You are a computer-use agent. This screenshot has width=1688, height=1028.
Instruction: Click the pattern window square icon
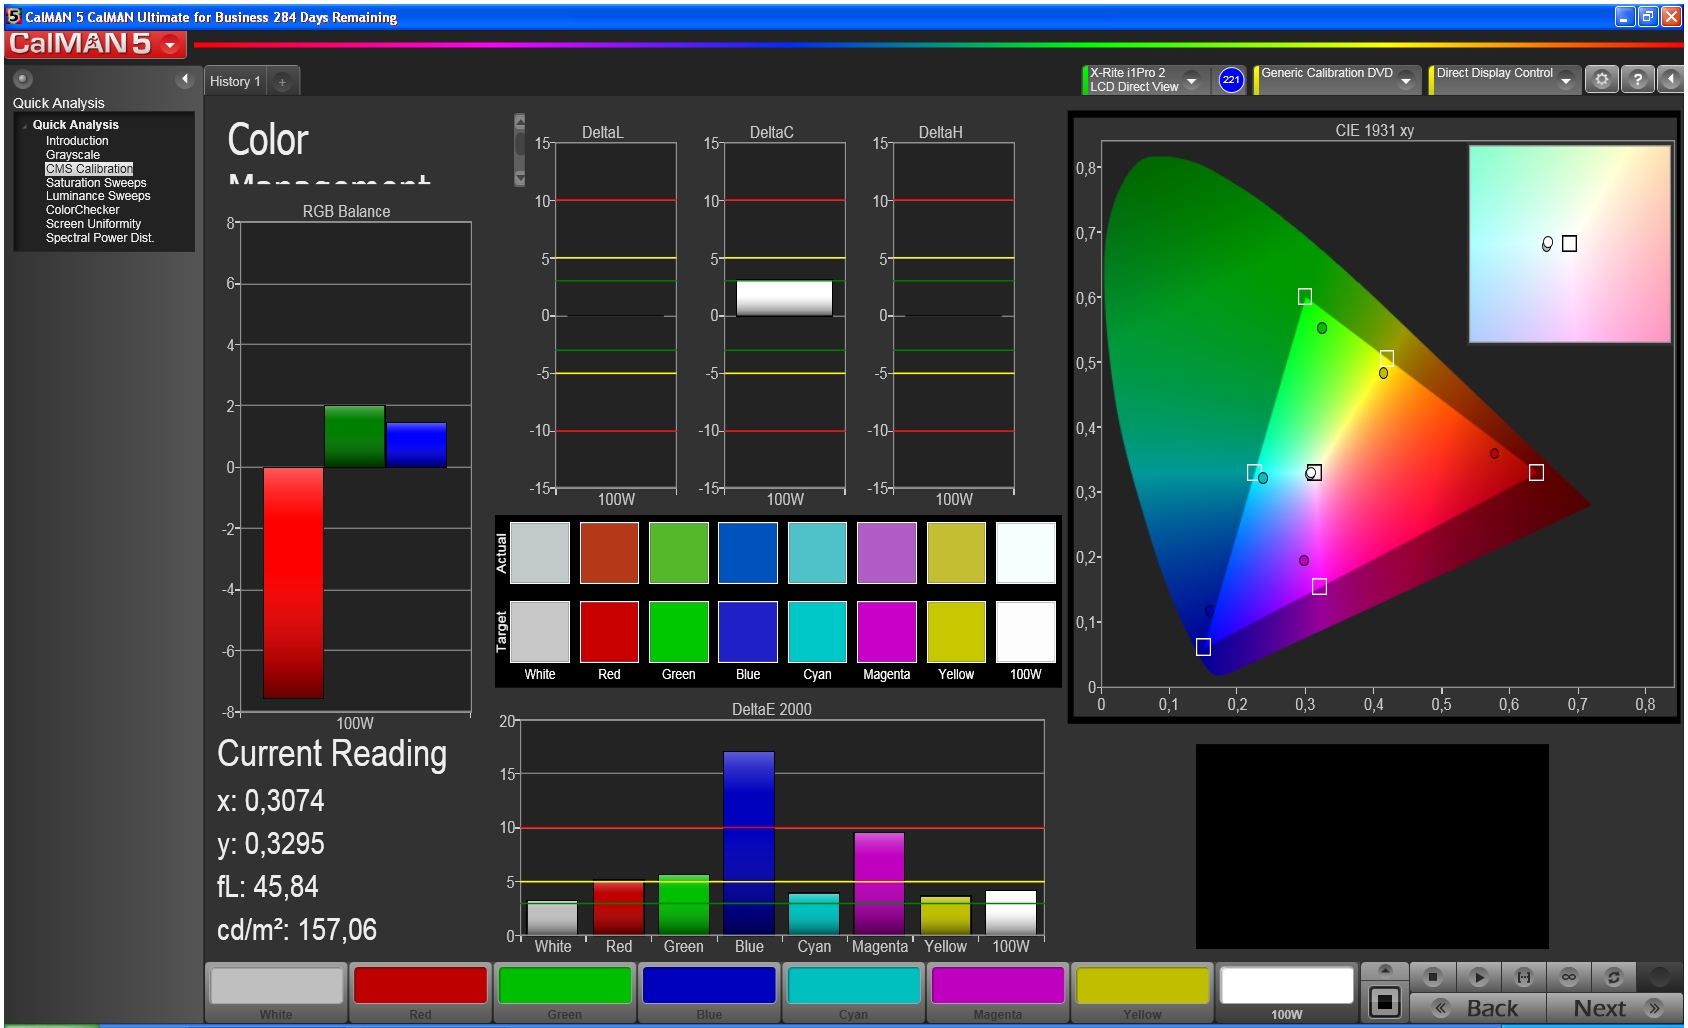pos(1385,1001)
